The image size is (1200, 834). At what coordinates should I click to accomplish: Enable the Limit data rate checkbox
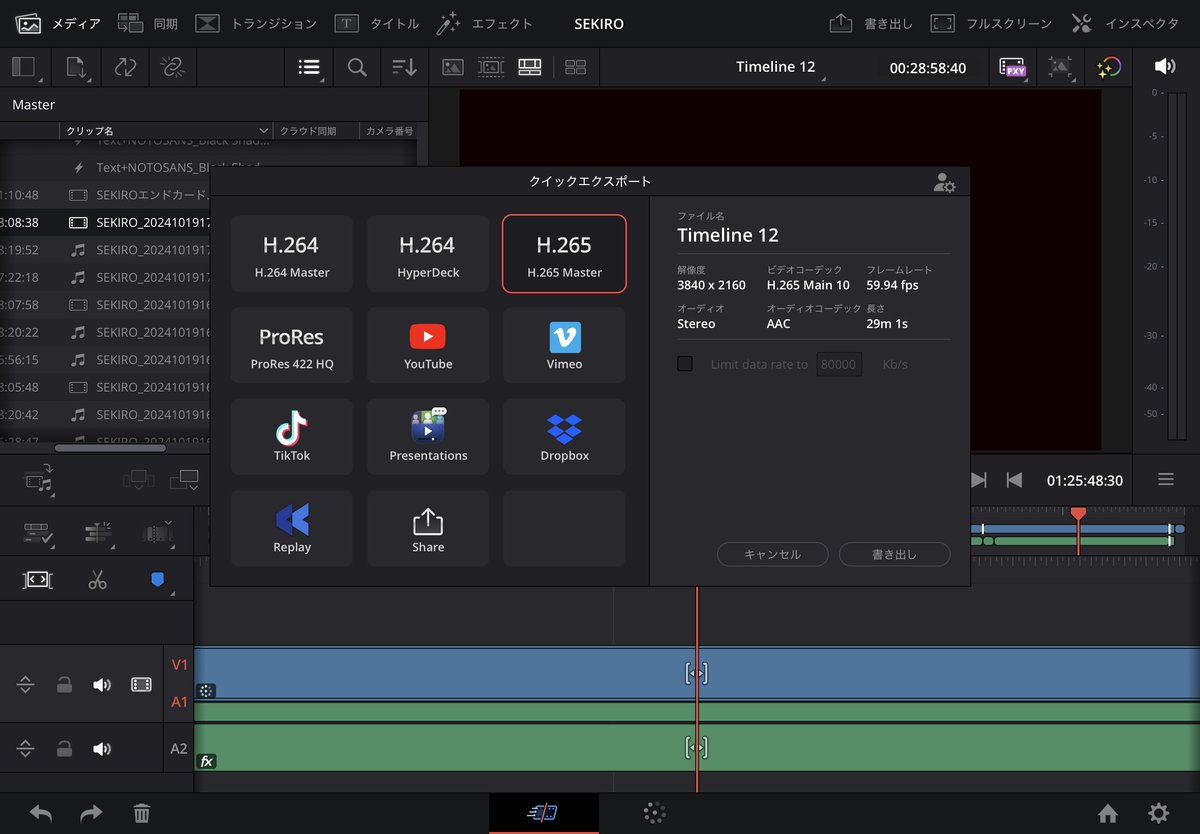coord(685,364)
